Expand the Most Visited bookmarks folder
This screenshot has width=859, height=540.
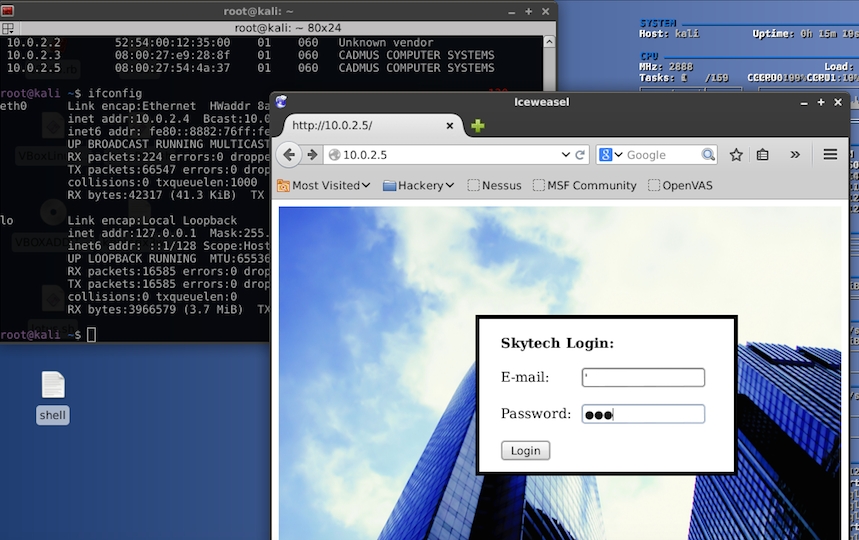[x=323, y=185]
